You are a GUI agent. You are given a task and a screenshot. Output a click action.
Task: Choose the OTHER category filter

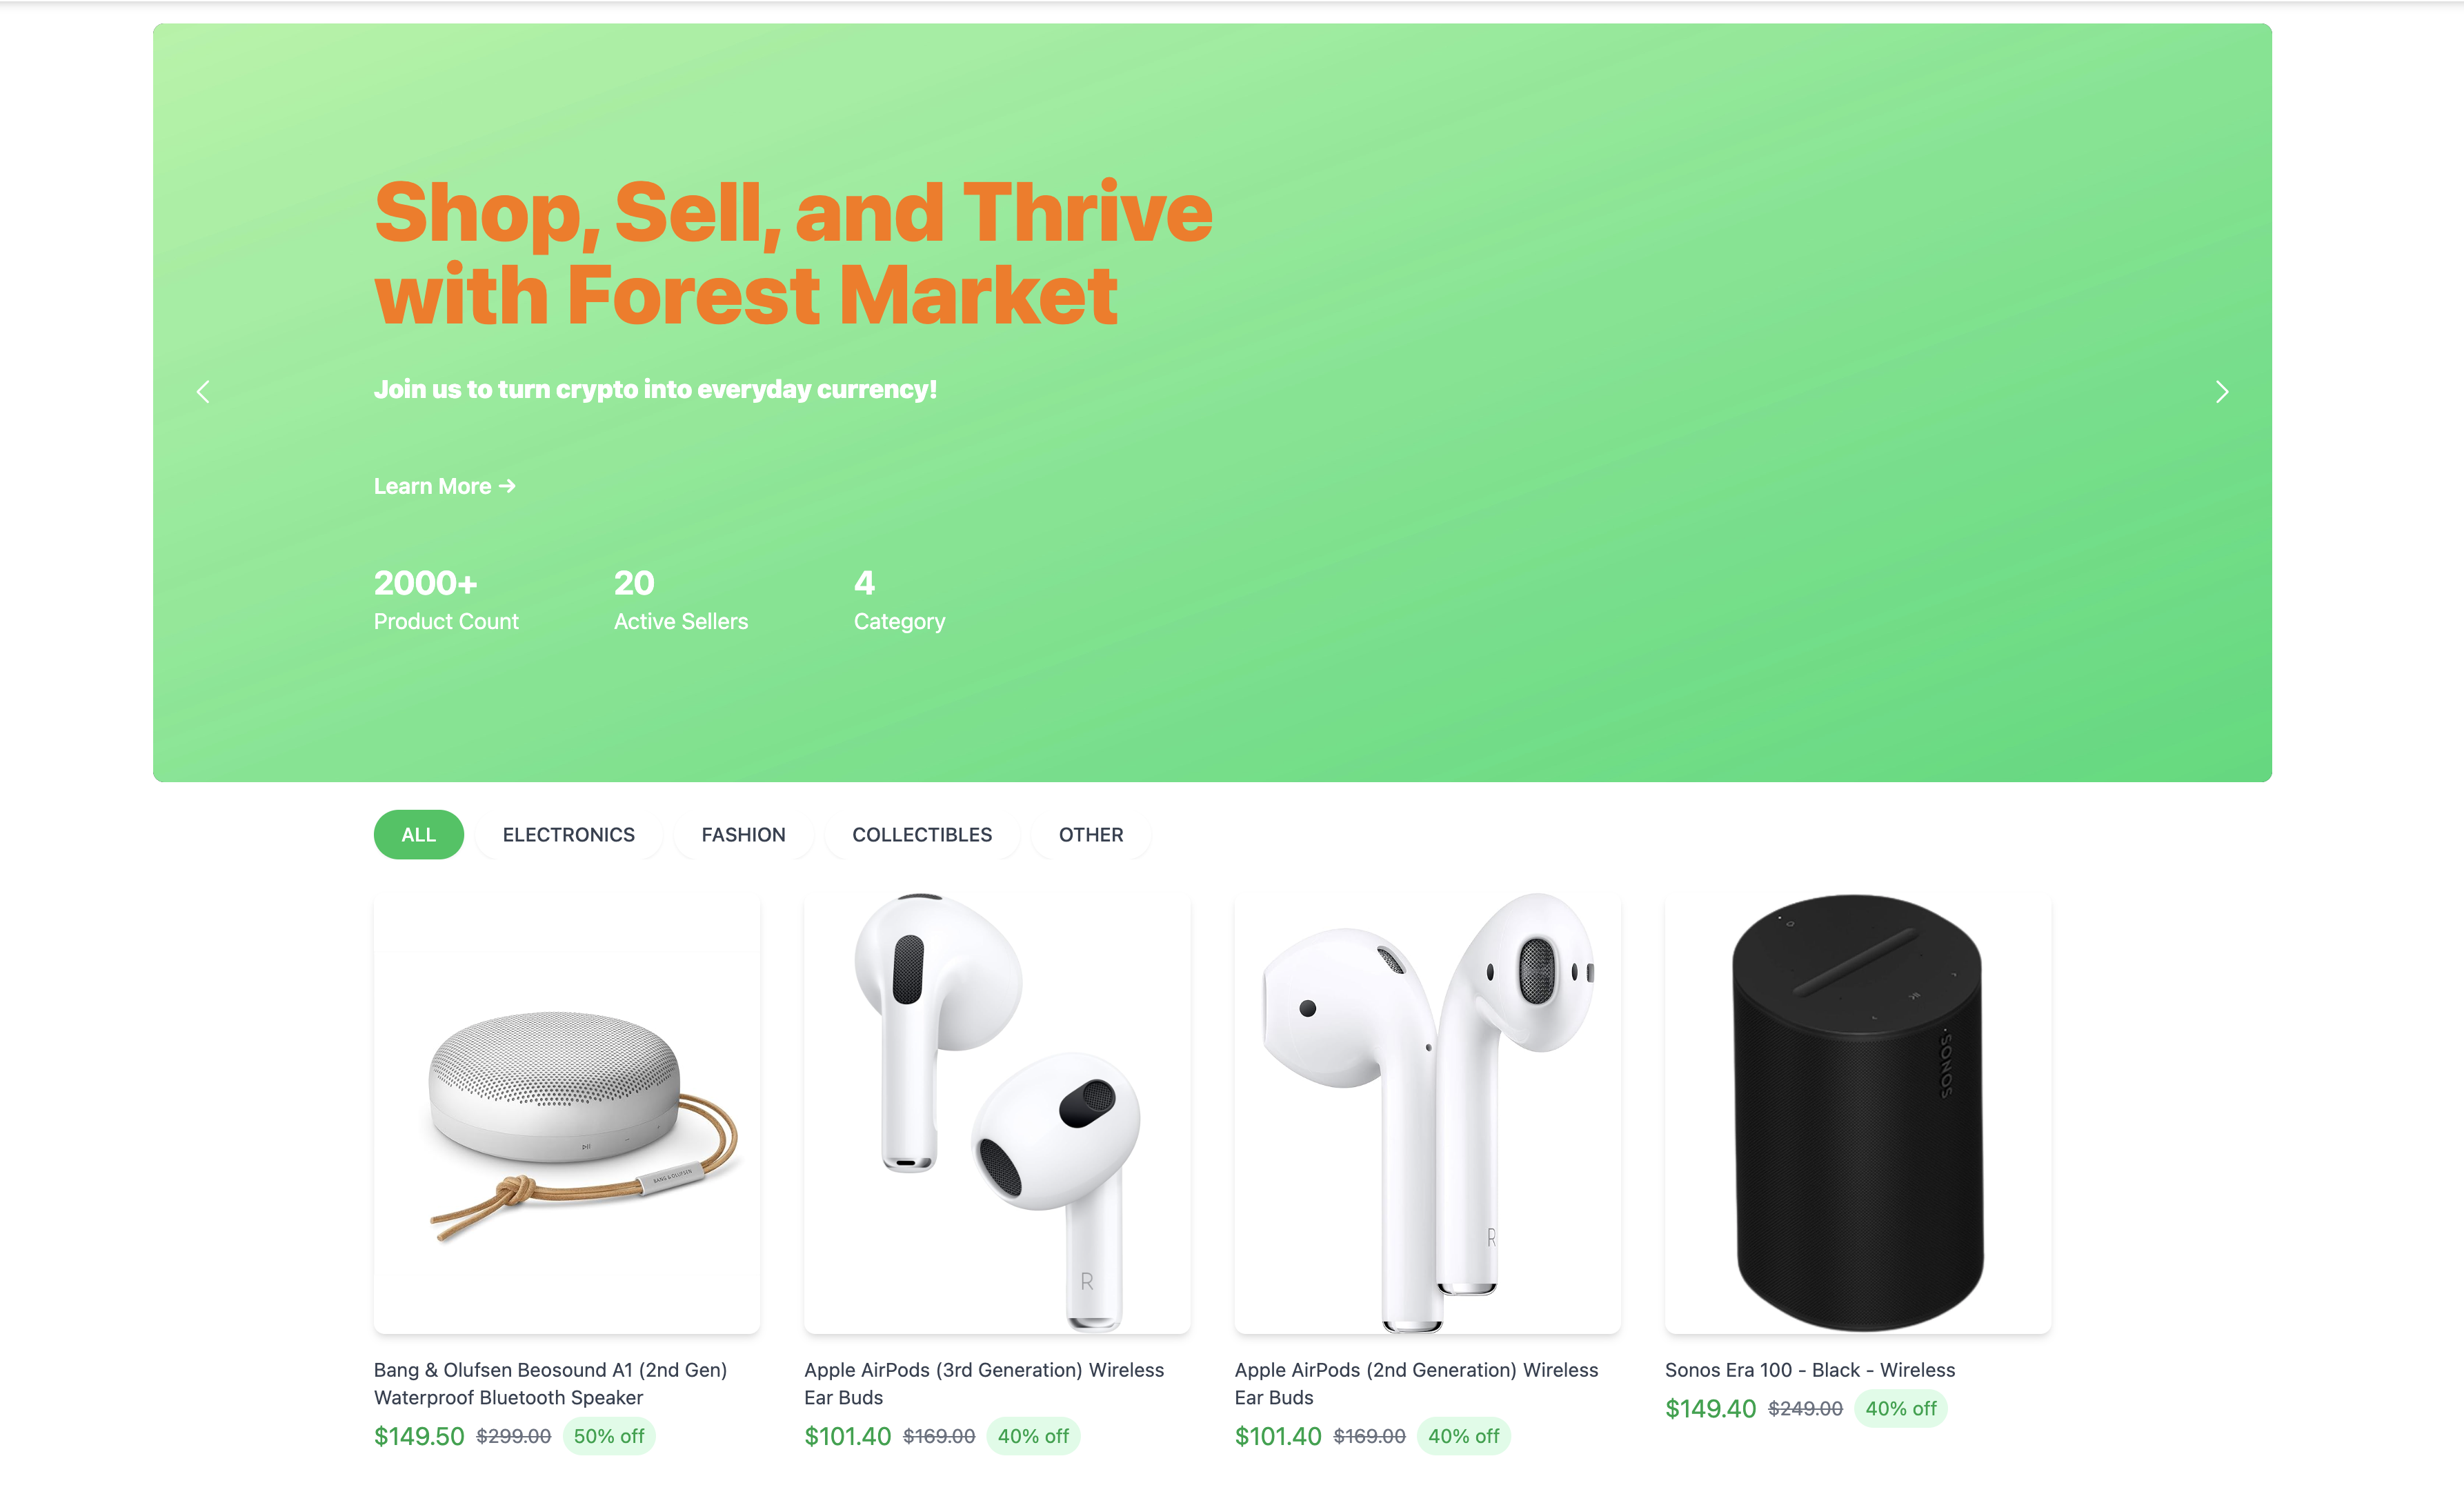pos(1091,834)
